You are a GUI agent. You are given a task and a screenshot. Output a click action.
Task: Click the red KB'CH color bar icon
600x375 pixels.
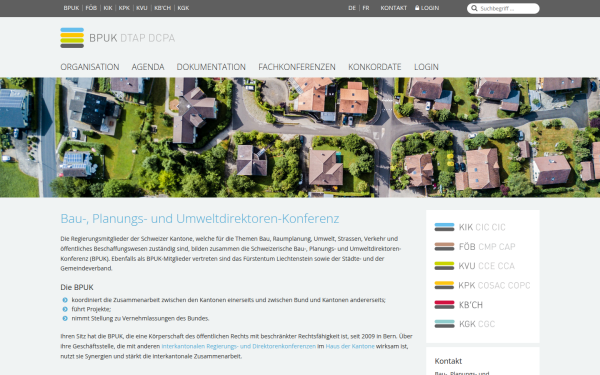point(444,305)
